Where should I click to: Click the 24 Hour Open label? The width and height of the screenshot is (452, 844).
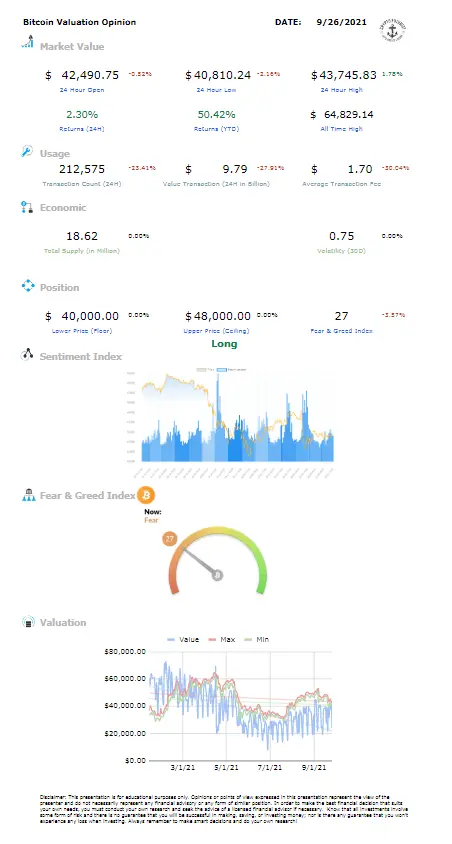pos(82,90)
